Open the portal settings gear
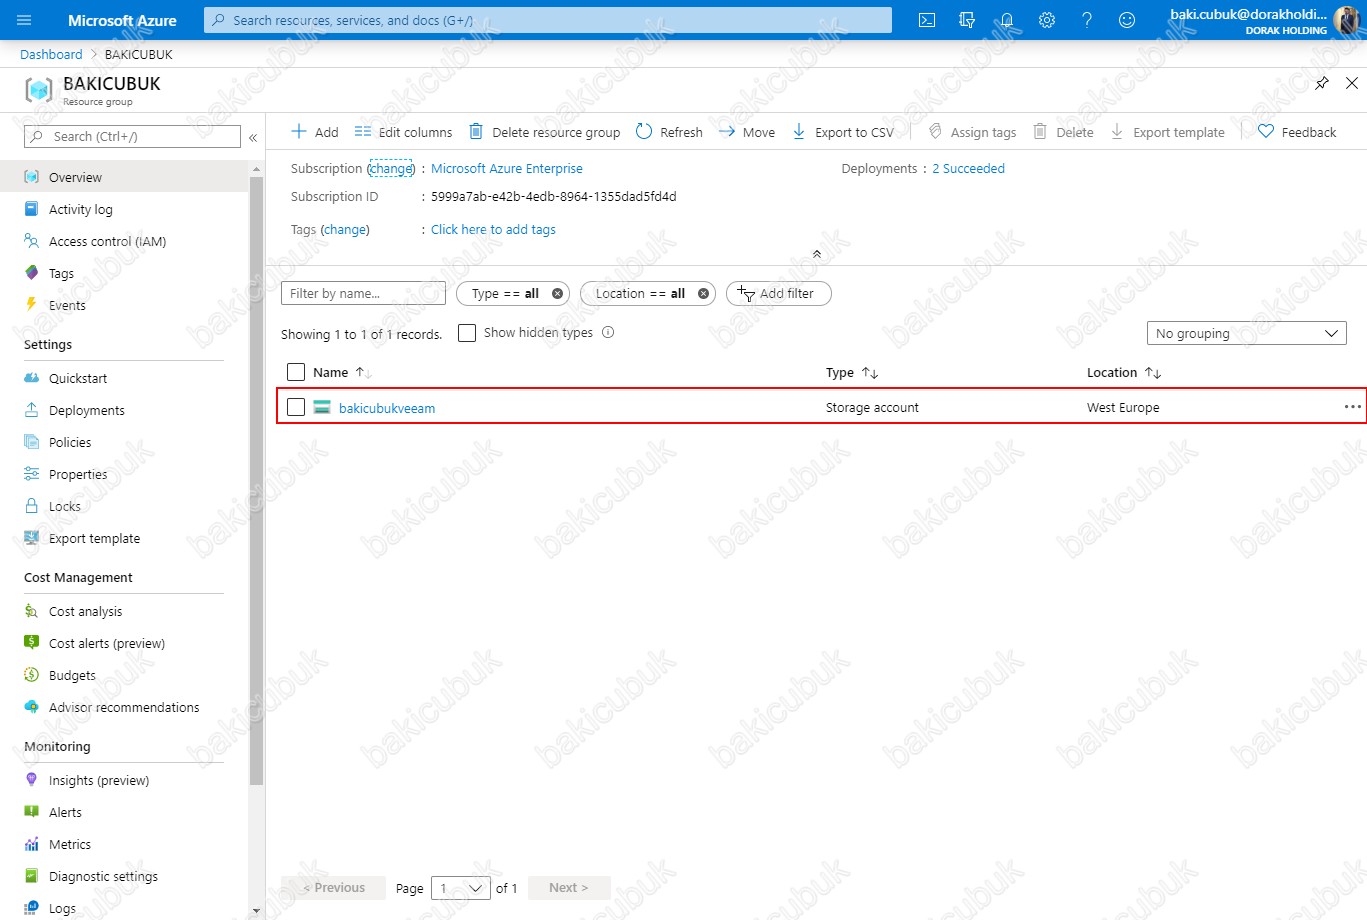 pos(1047,20)
